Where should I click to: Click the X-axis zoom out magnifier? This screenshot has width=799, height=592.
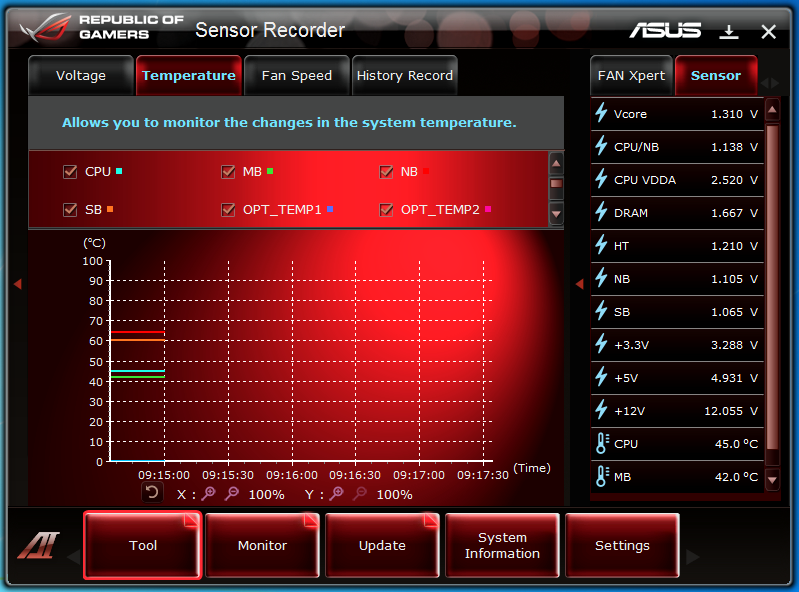pos(232,493)
